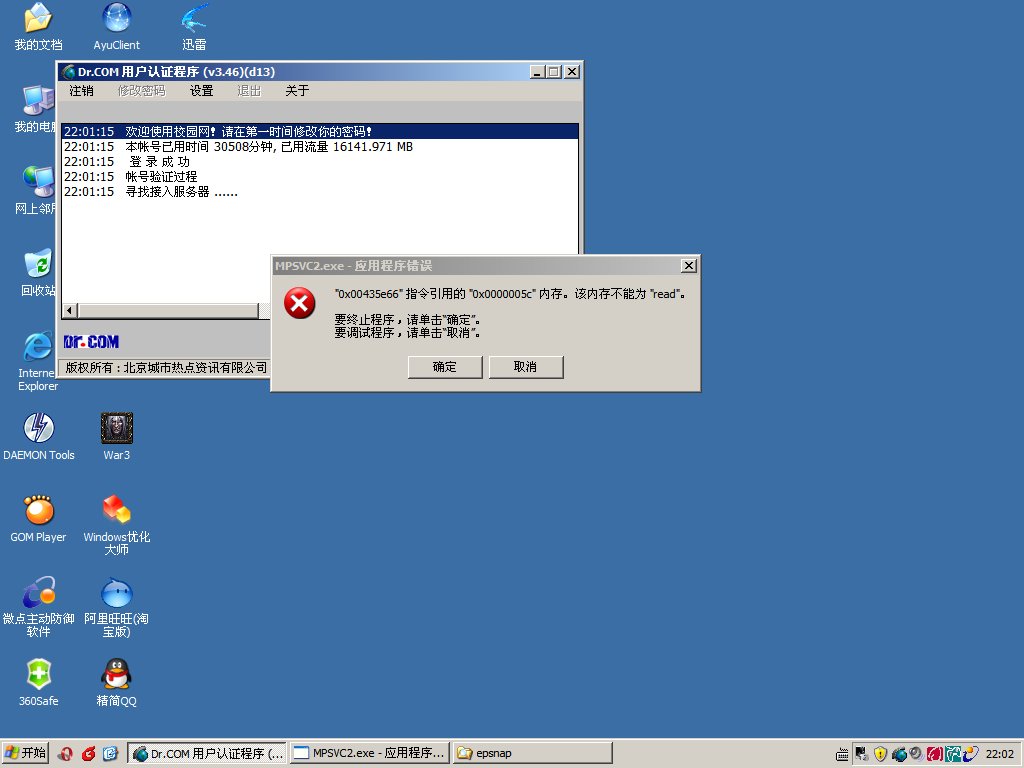The width and height of the screenshot is (1024, 768).
Task: Select the 我的电脑 desktop icon
Action: point(37,108)
